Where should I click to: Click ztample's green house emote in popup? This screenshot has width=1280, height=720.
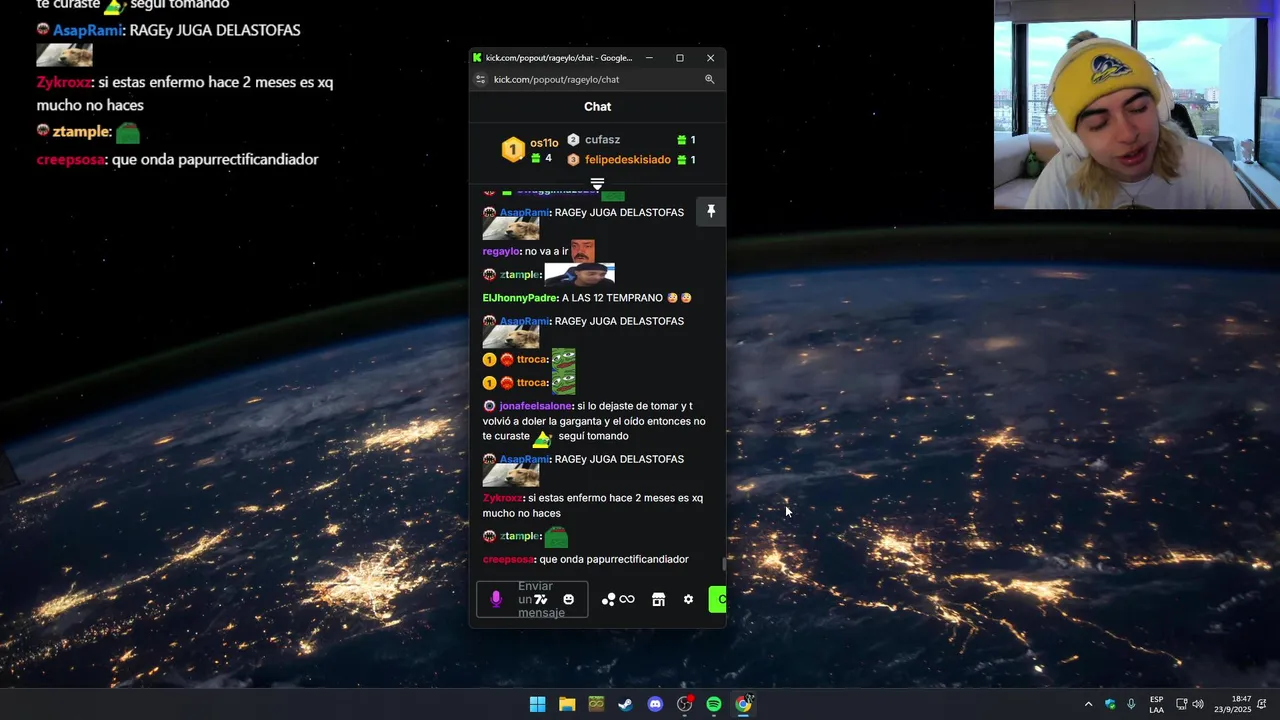[x=557, y=536]
